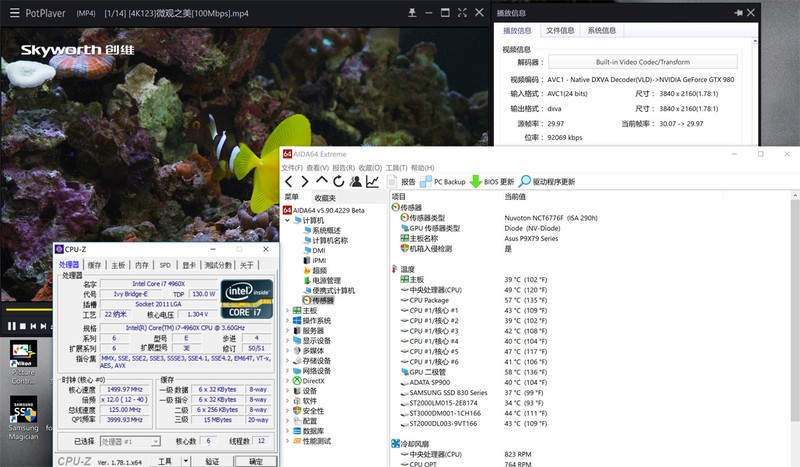Click the PotPlayer yellow seek bar

coord(28,311)
